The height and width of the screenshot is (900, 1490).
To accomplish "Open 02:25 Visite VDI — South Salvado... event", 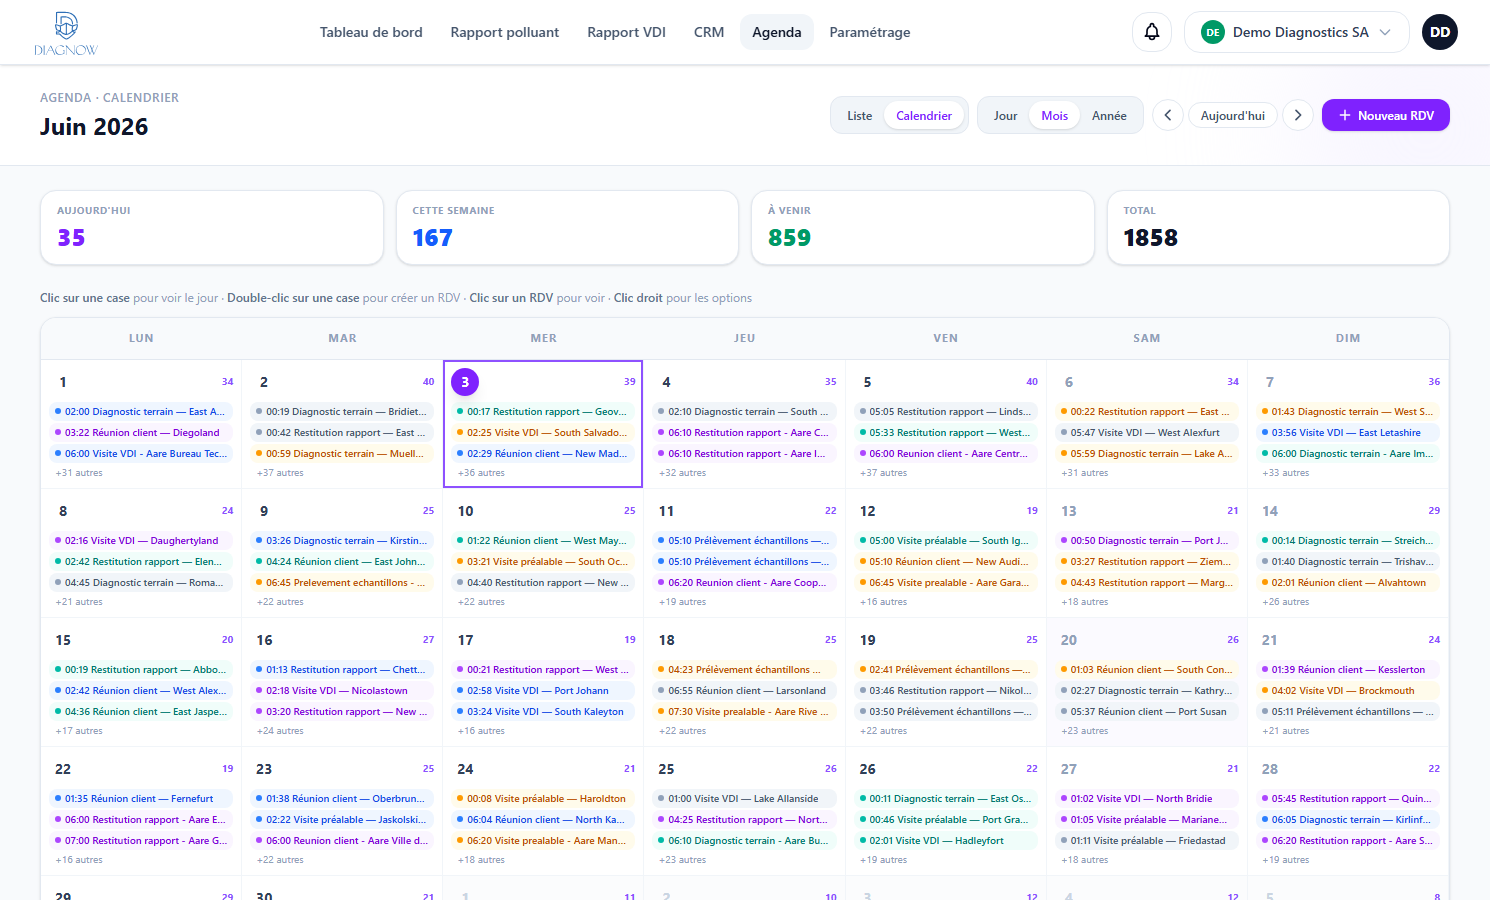I will click(543, 432).
